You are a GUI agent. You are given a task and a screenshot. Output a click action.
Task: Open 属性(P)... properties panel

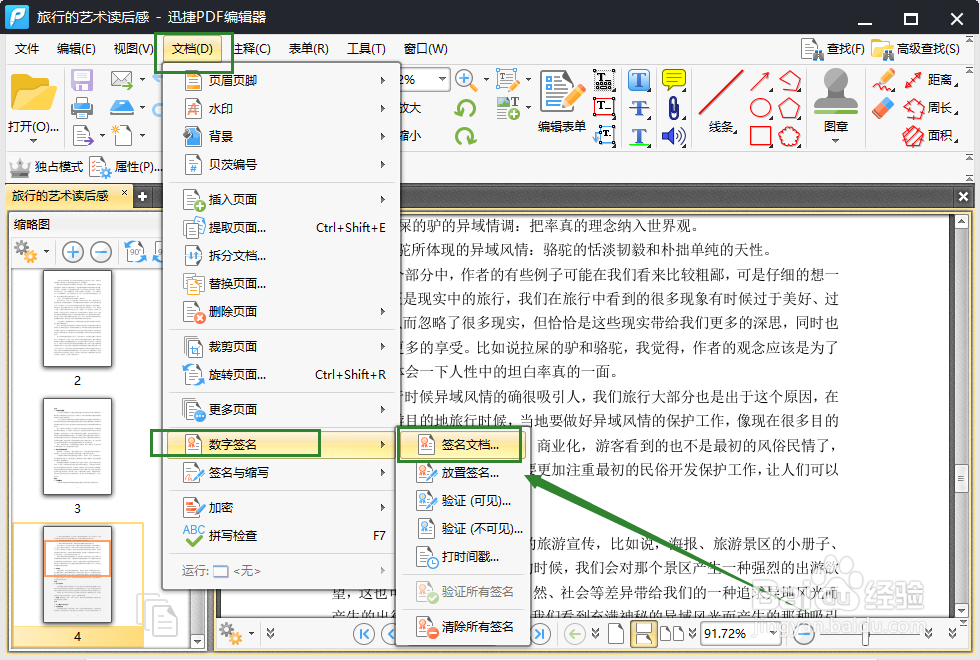[126, 167]
